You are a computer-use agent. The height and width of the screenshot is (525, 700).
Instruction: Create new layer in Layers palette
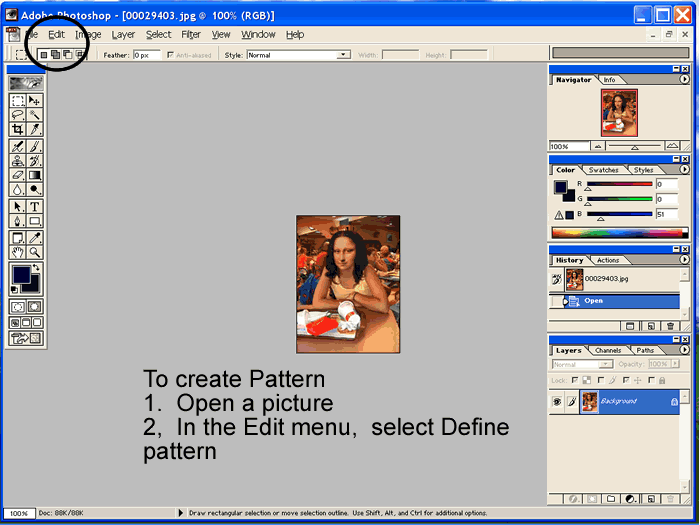(651, 499)
